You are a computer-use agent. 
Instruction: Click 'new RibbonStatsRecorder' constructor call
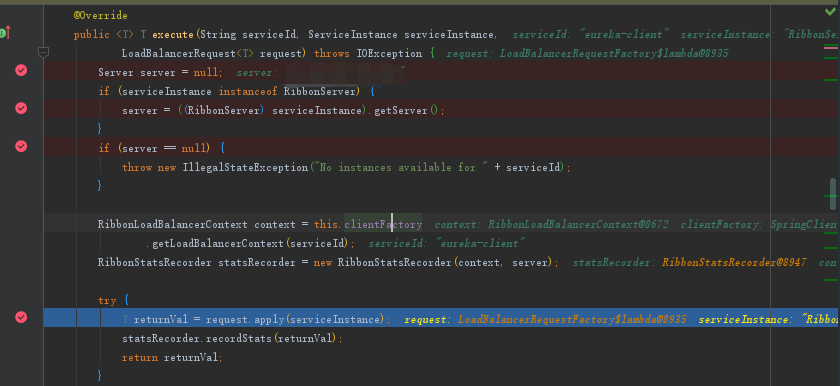382,262
